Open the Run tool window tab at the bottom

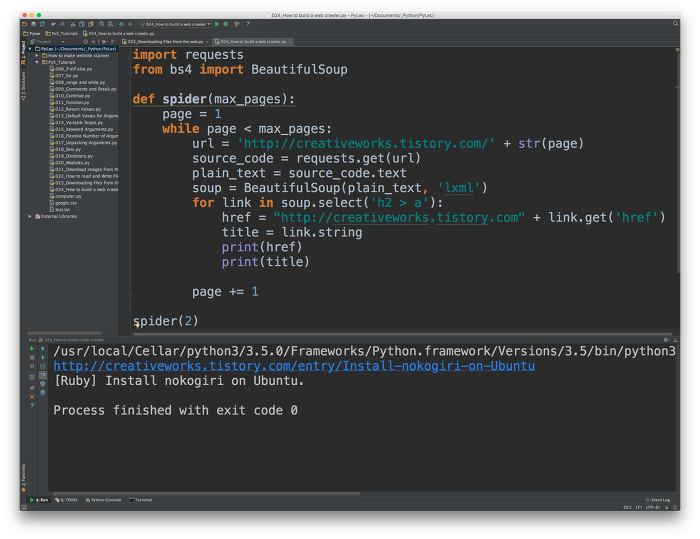[x=39, y=500]
